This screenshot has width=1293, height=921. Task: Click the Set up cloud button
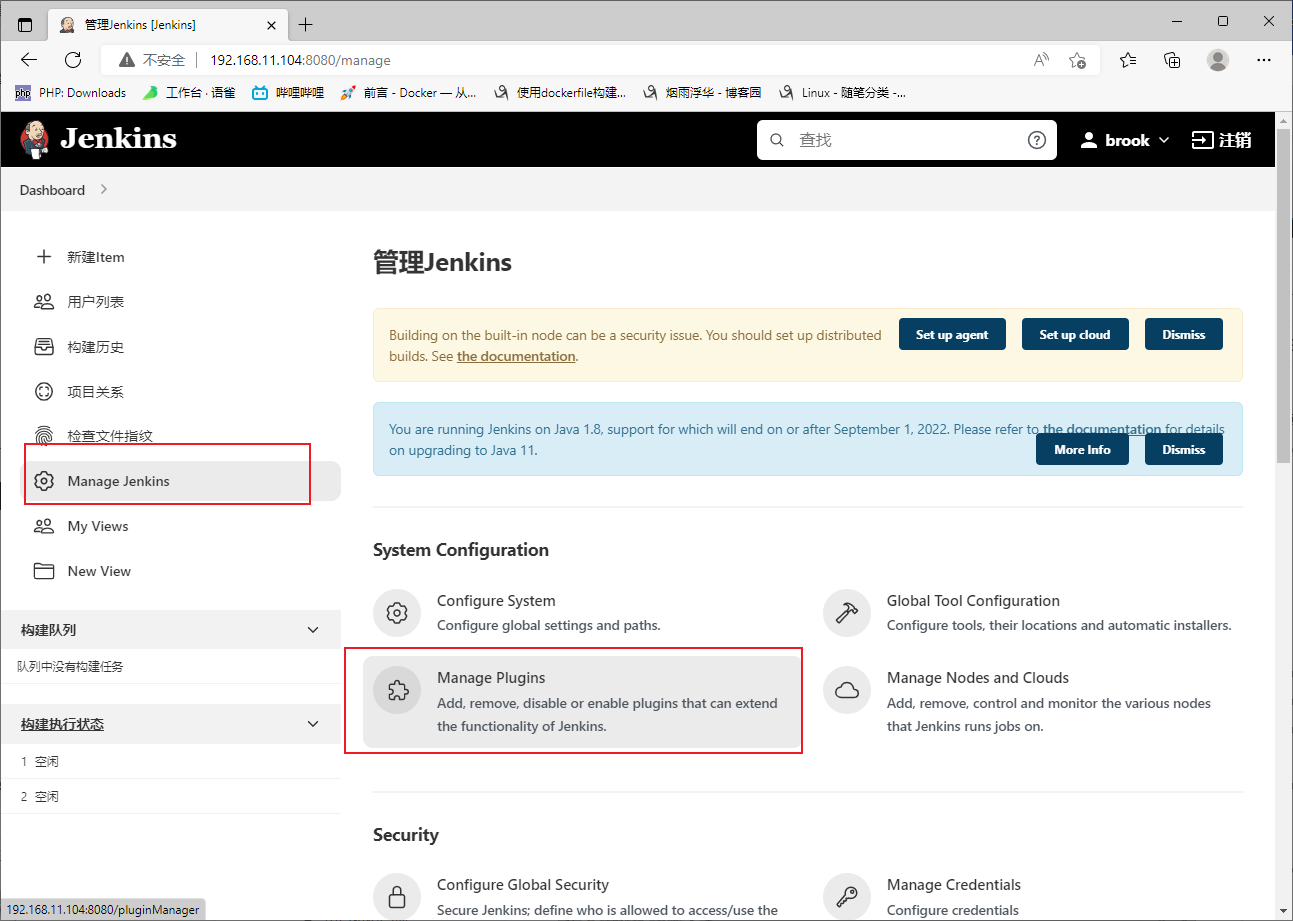1075,334
